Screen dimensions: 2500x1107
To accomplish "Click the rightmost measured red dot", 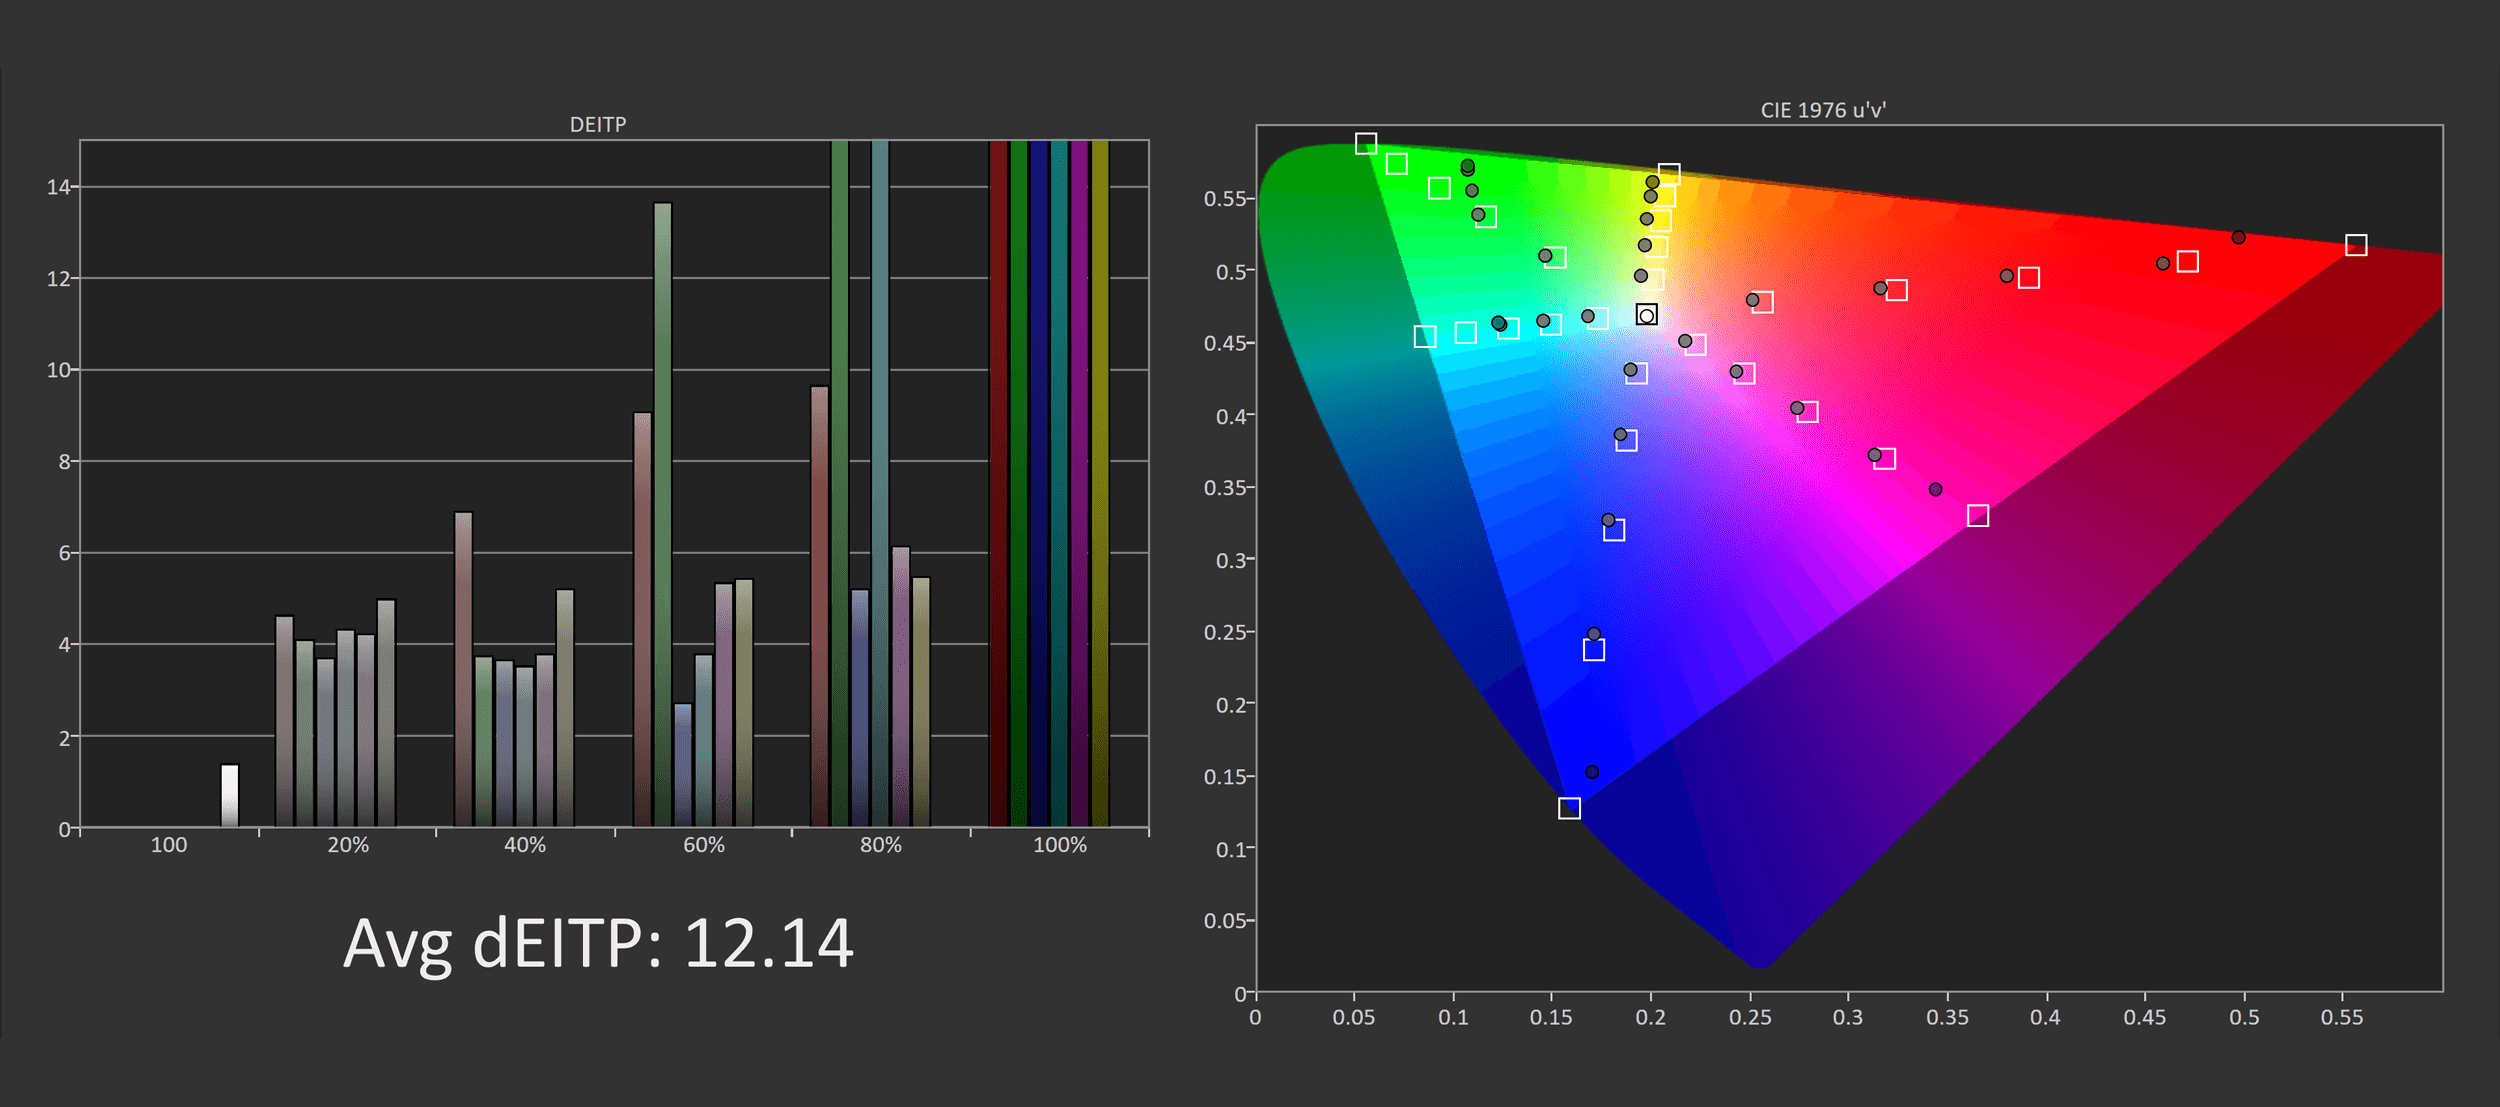I will [x=2239, y=238].
